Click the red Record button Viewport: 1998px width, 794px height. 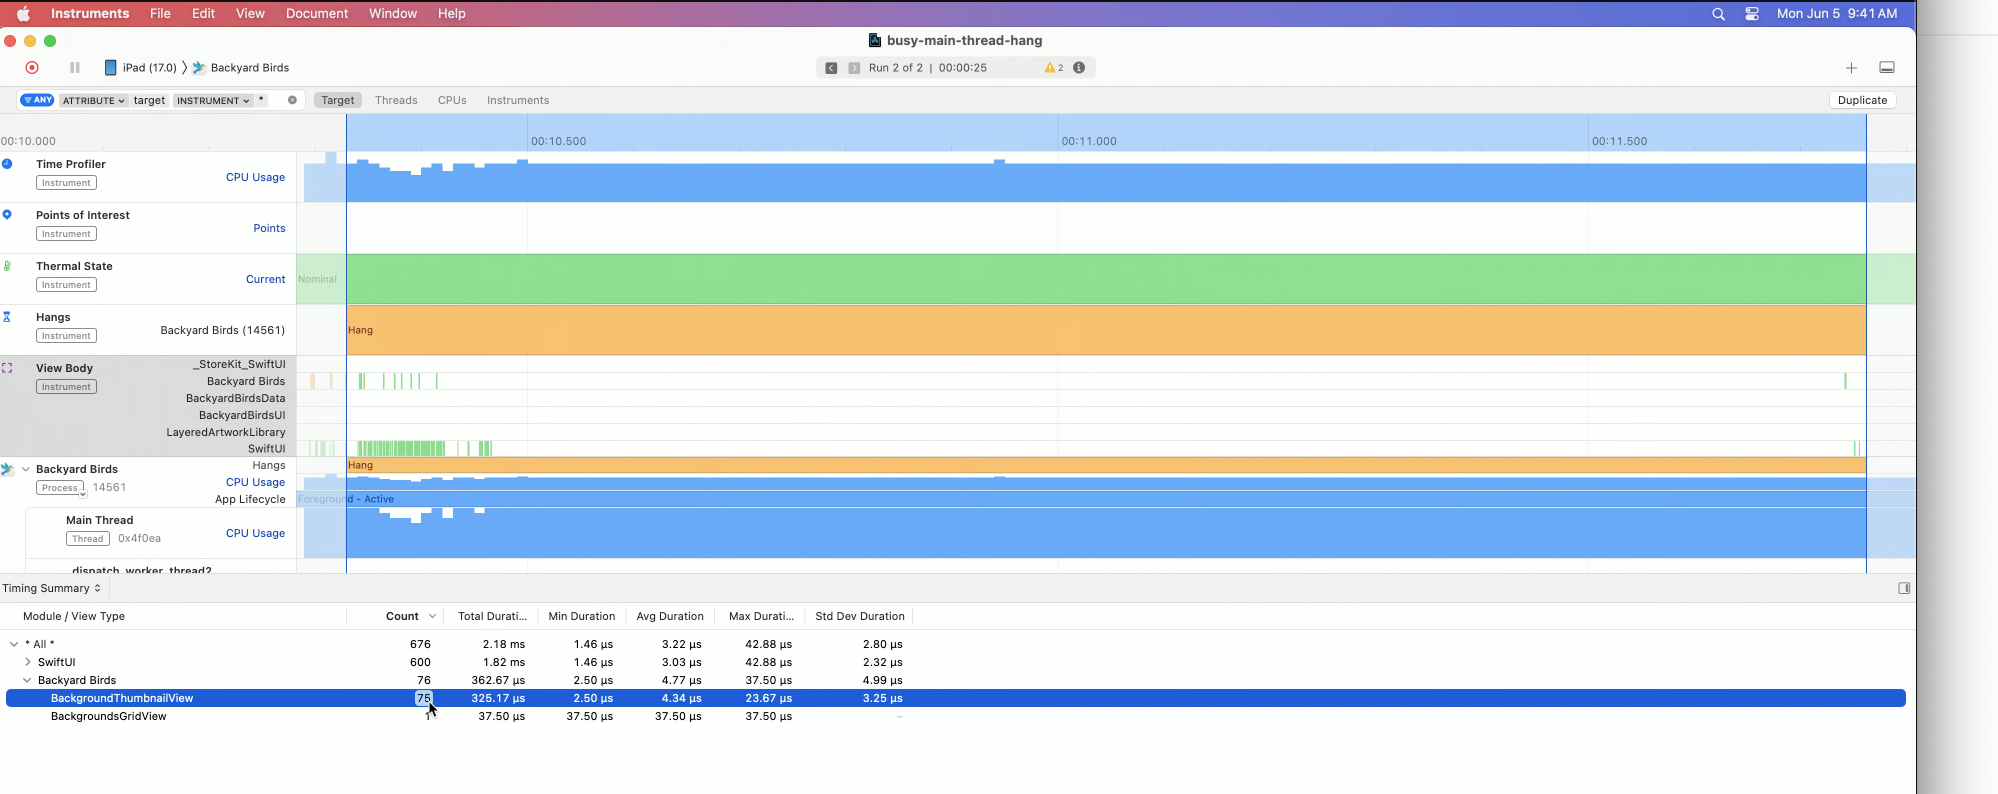click(x=32, y=68)
